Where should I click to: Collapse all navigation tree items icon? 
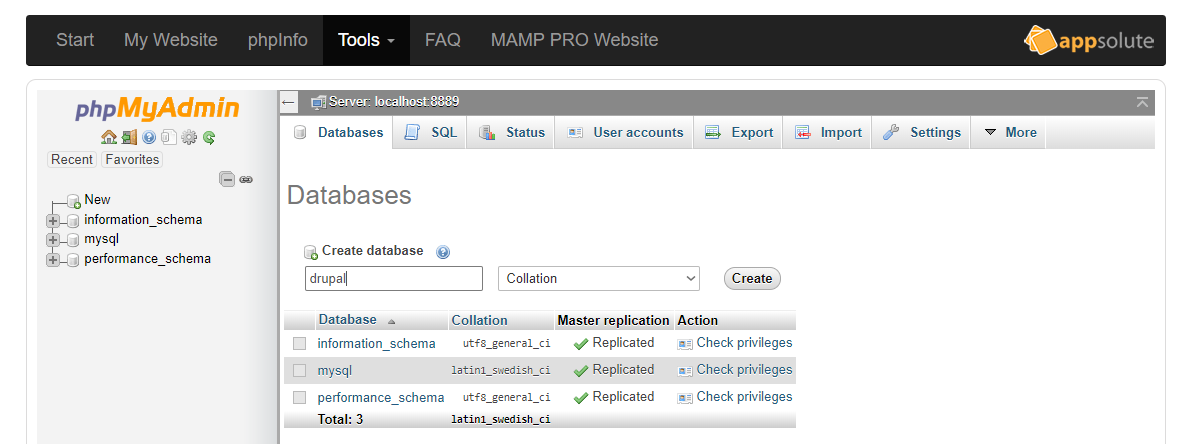[227, 179]
